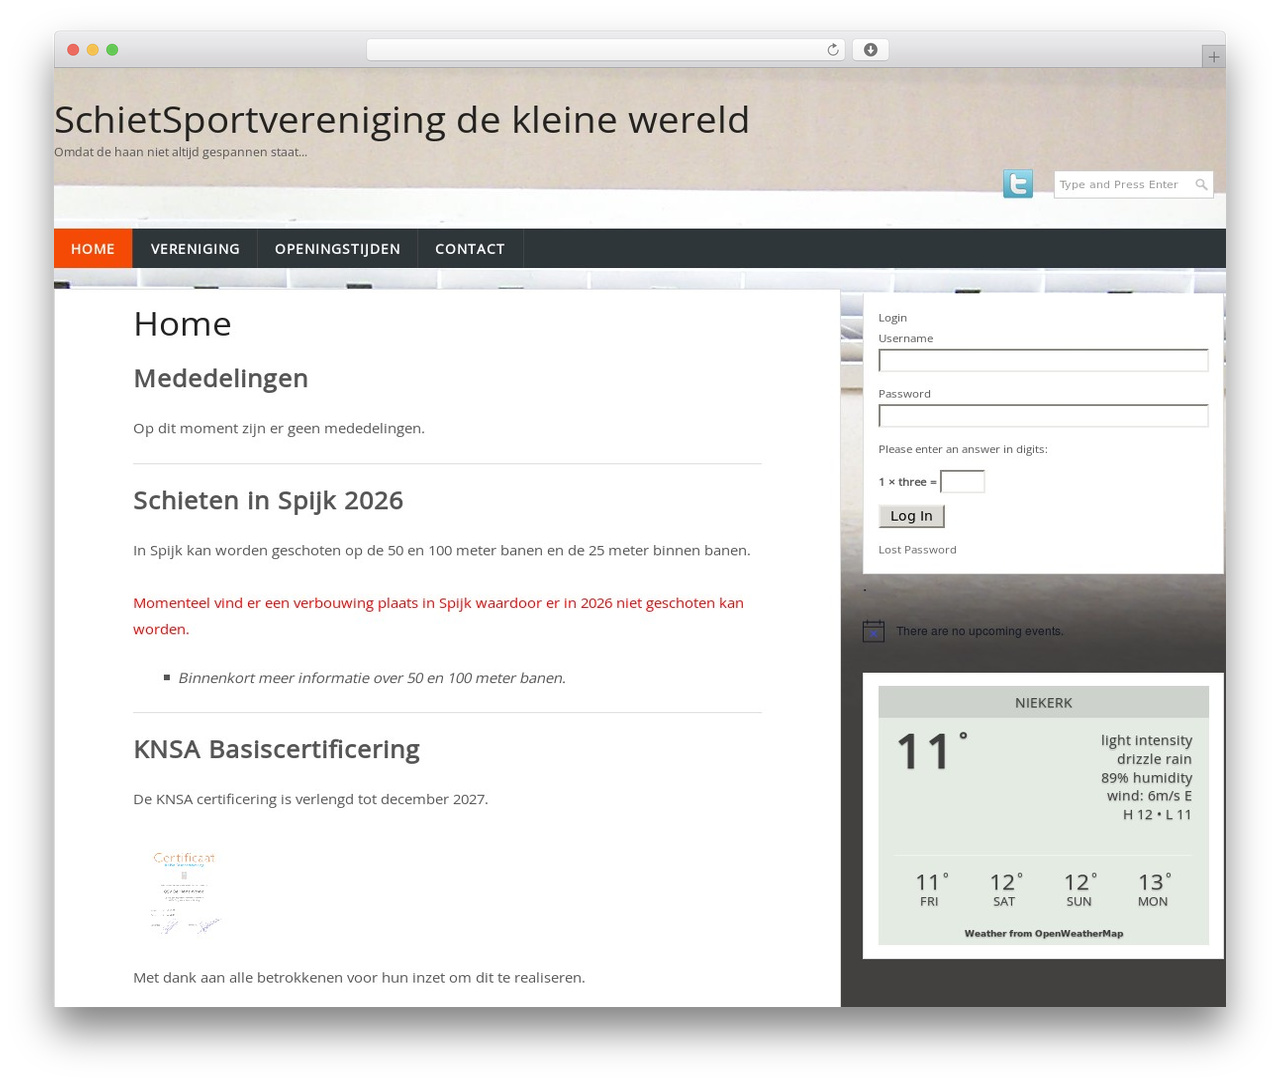
Task: Click the NIEKERK weather widget header
Action: coord(1043,702)
